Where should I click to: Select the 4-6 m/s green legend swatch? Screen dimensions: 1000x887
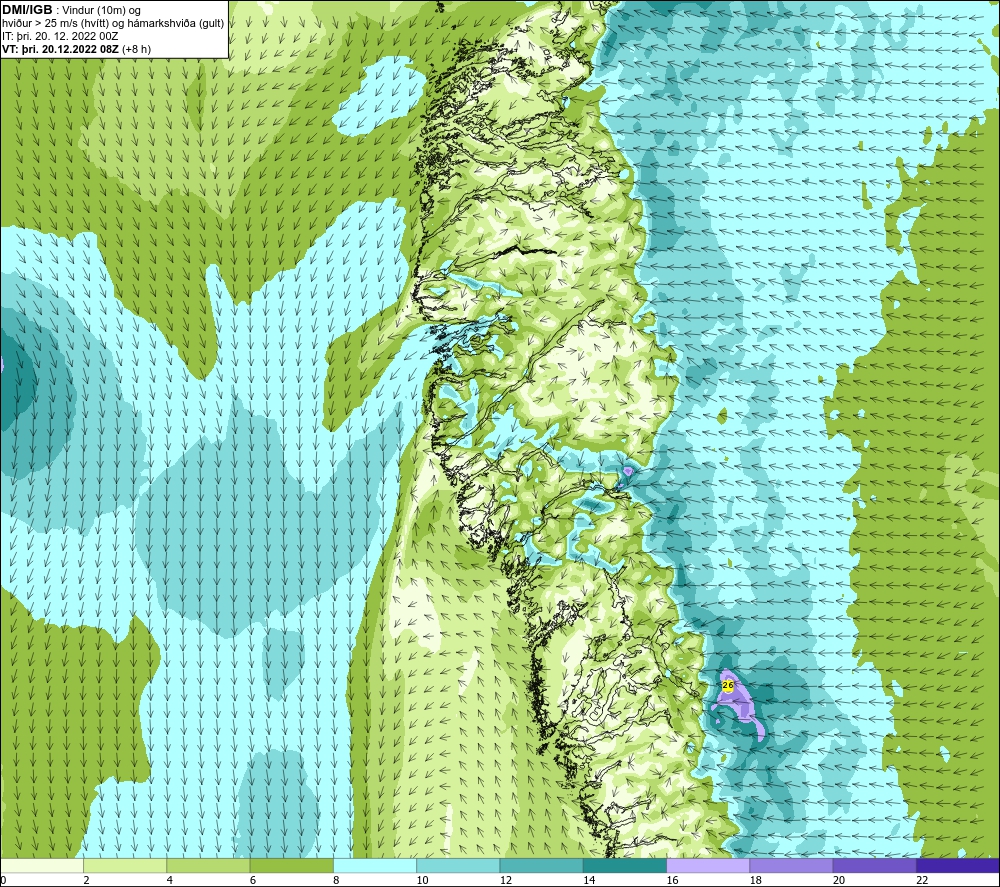tap(209, 865)
